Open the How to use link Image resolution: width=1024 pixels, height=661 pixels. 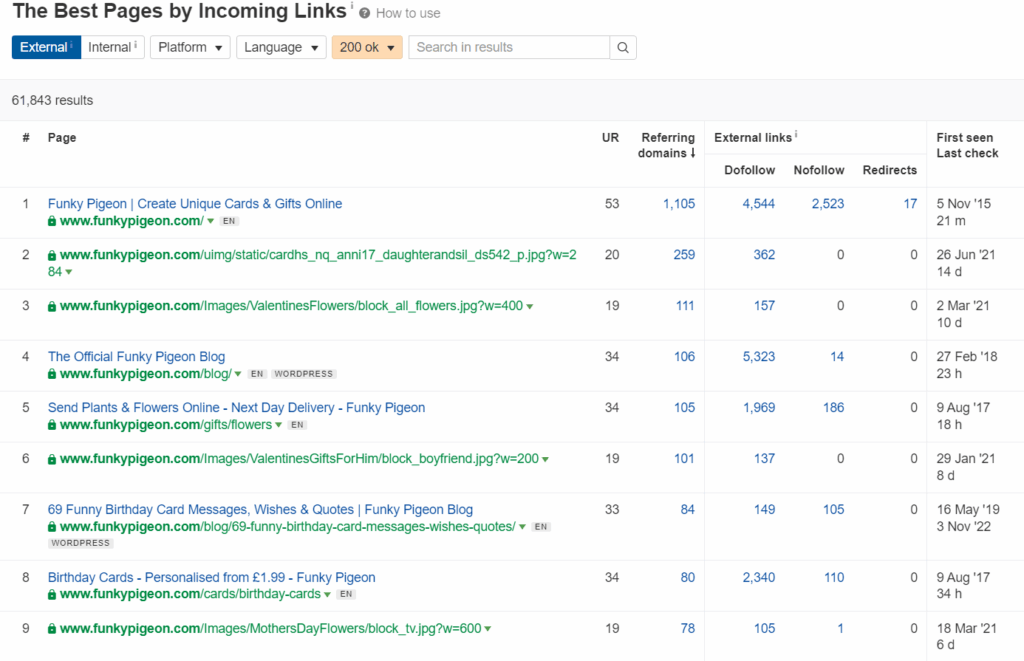tap(408, 14)
